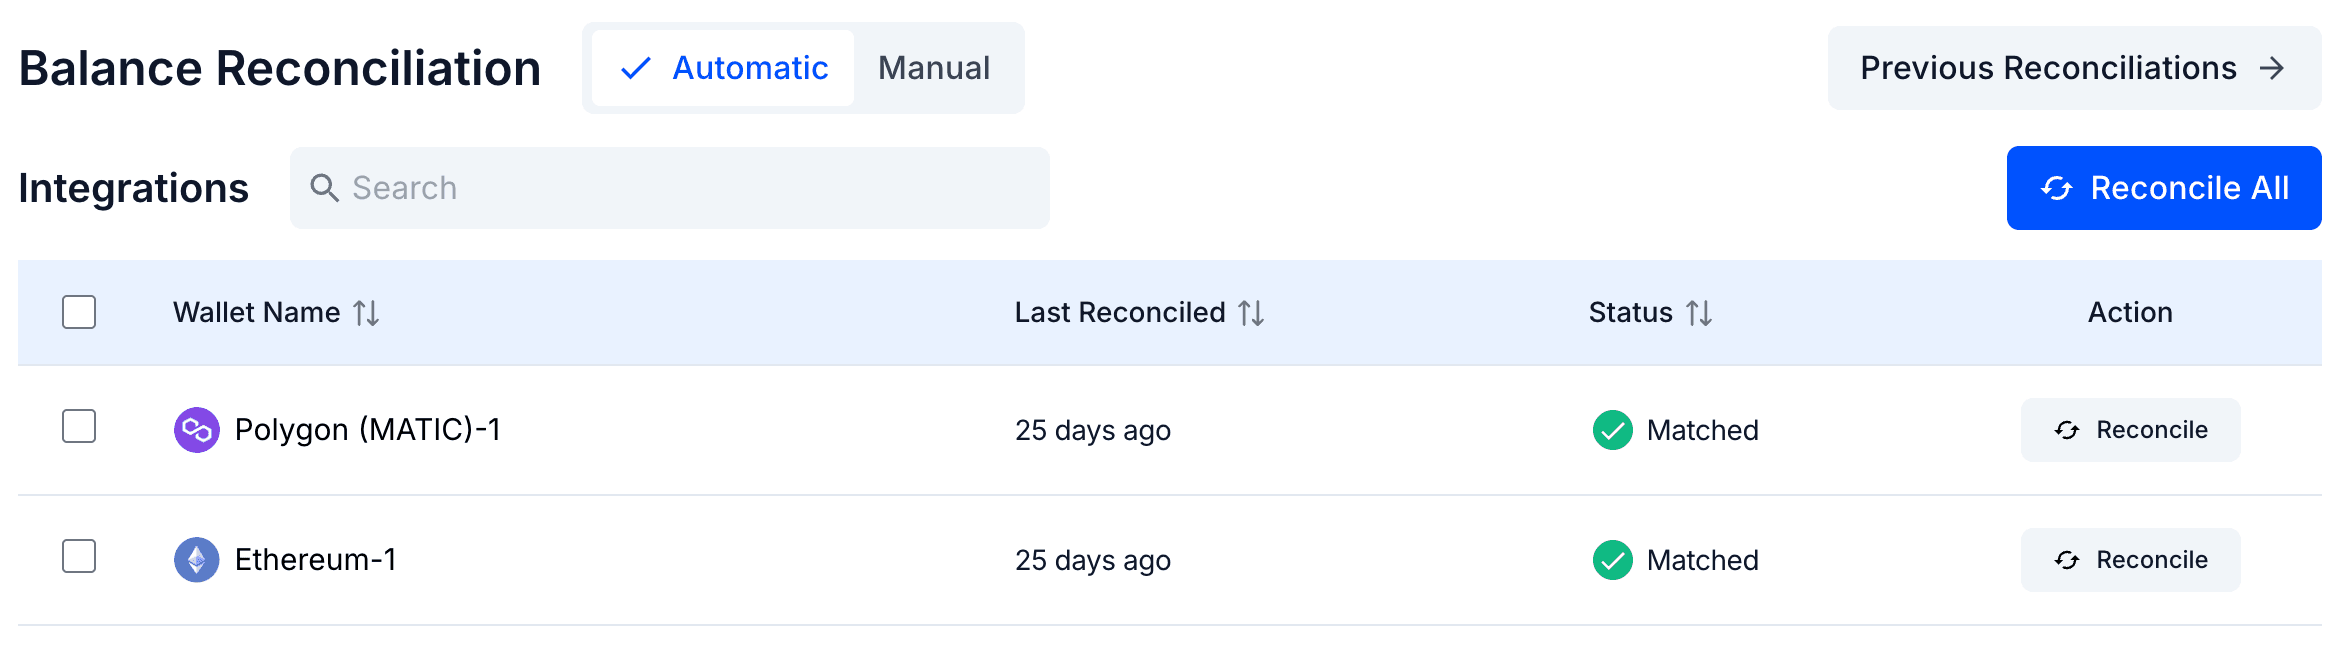
Task: Click the Polygon (MATIC) network icon
Action: pos(197,429)
